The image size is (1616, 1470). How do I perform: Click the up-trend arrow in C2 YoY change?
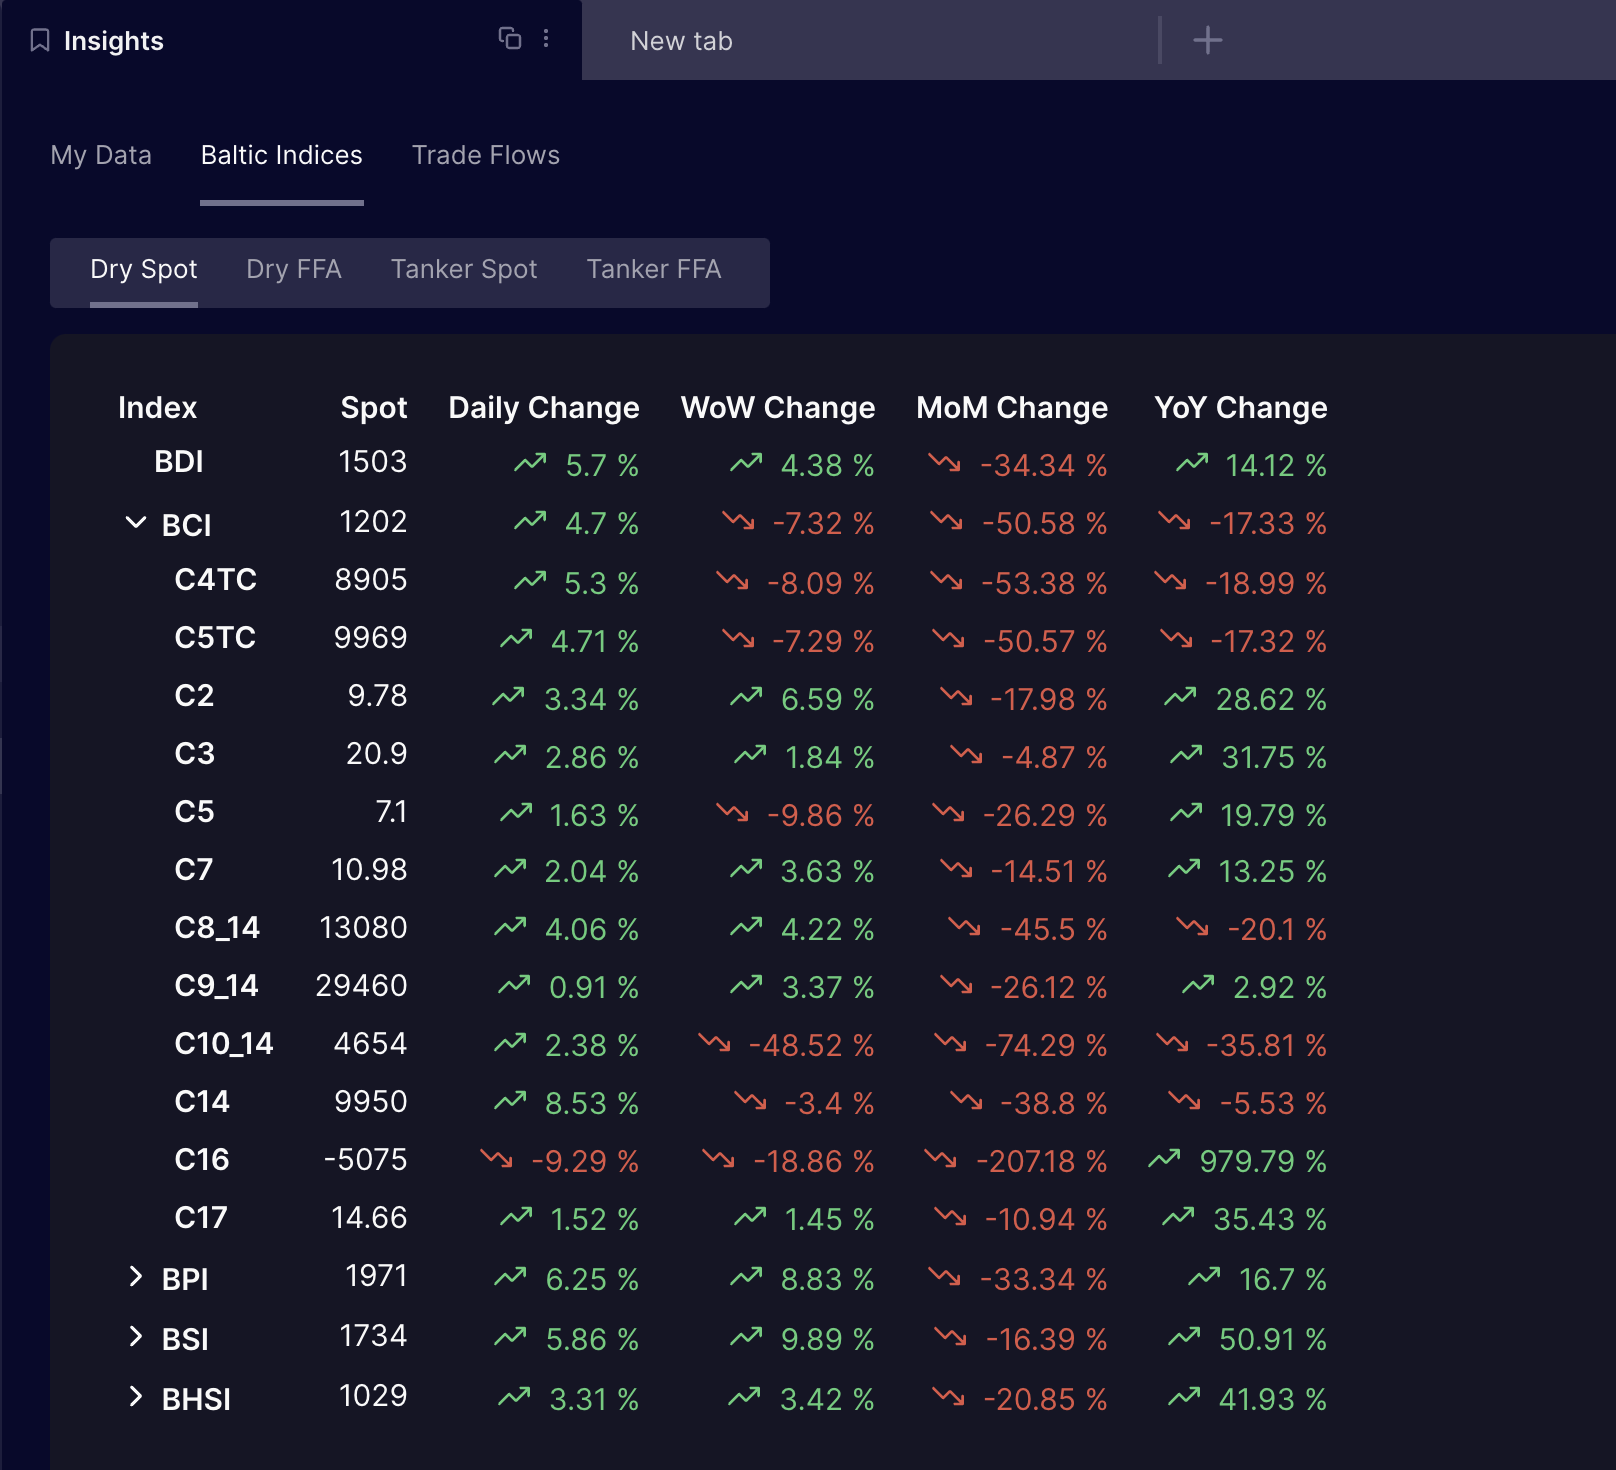1180,697
